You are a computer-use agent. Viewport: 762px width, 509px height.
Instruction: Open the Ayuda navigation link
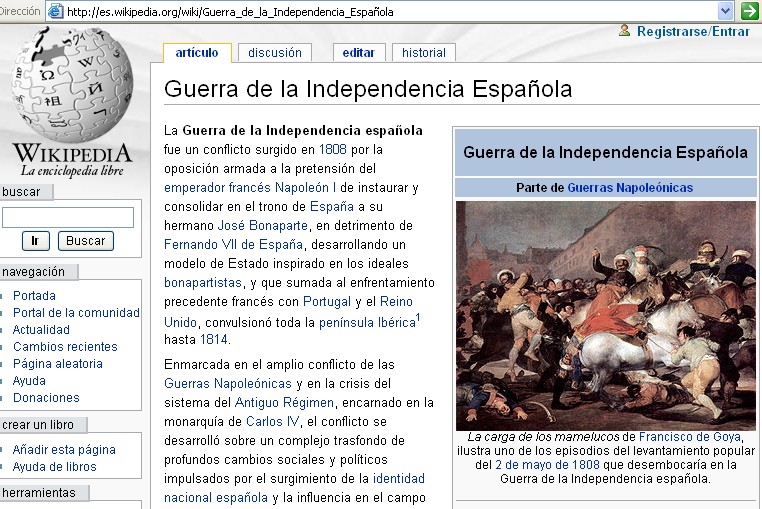click(29, 381)
